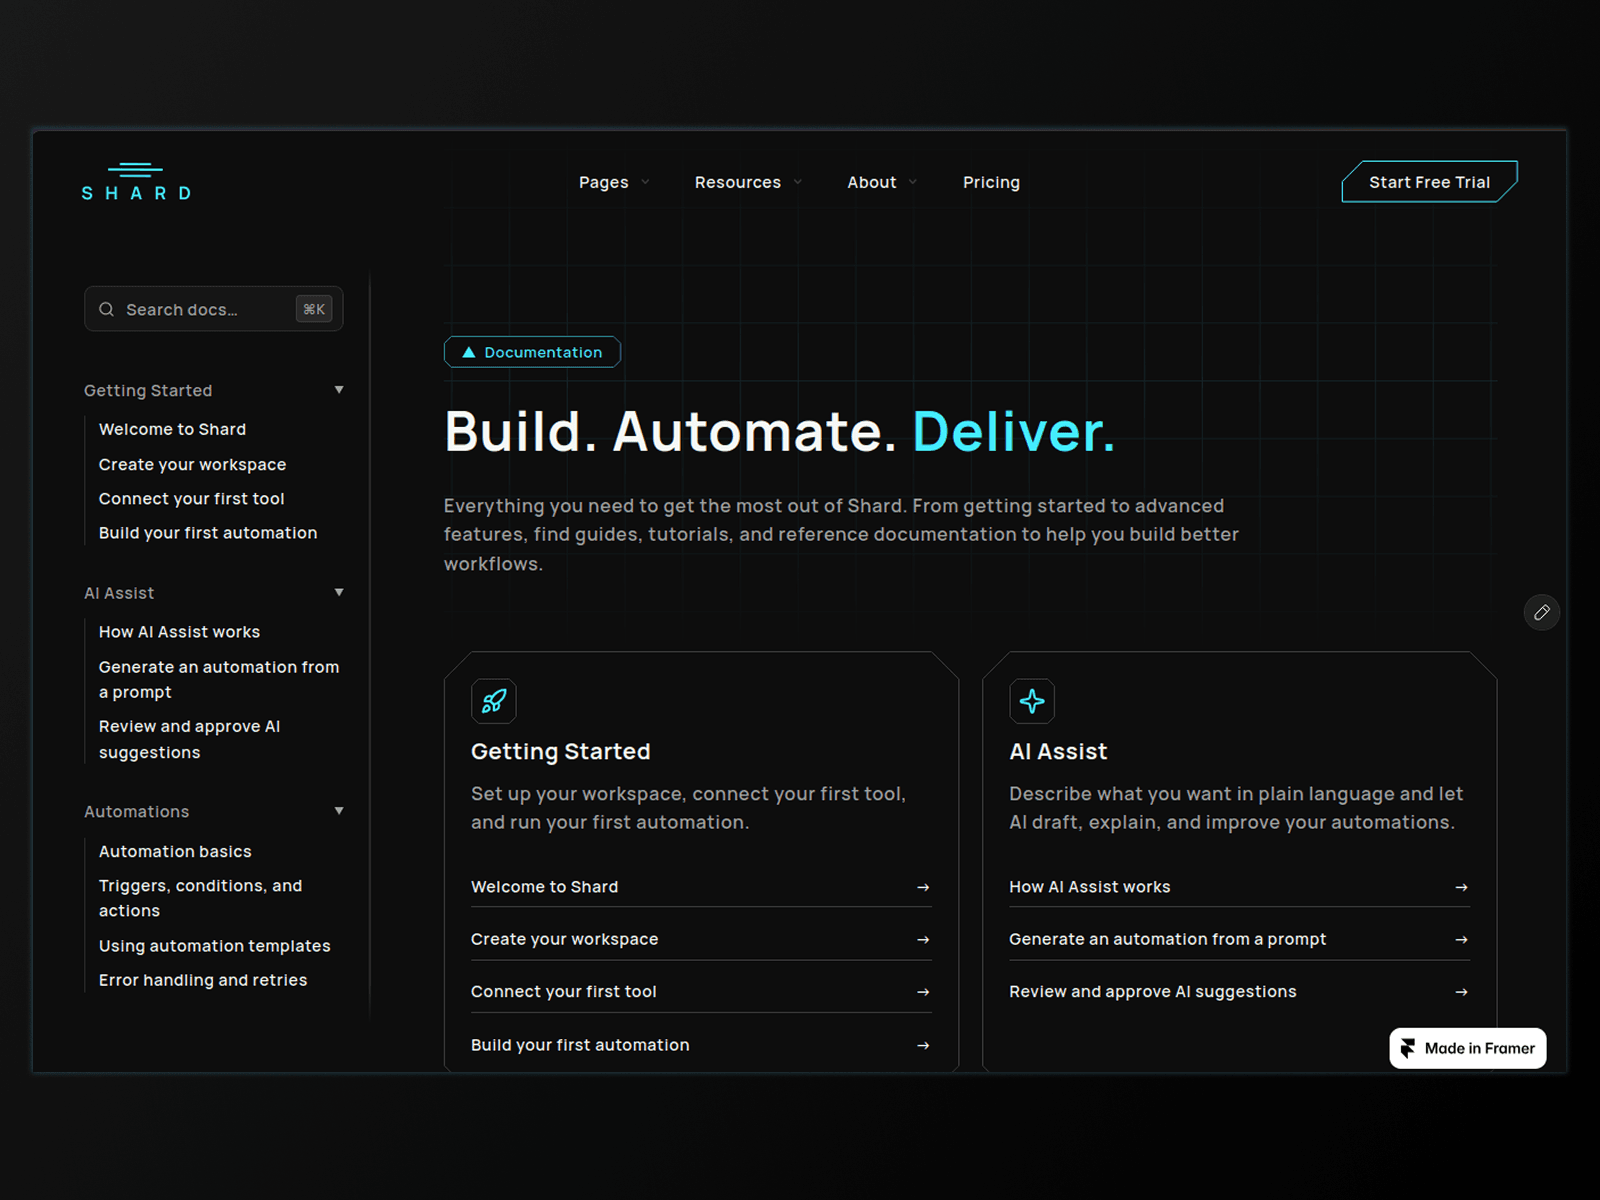Click arrow beside Connect your first tool card link
Image resolution: width=1600 pixels, height=1200 pixels.
(923, 992)
